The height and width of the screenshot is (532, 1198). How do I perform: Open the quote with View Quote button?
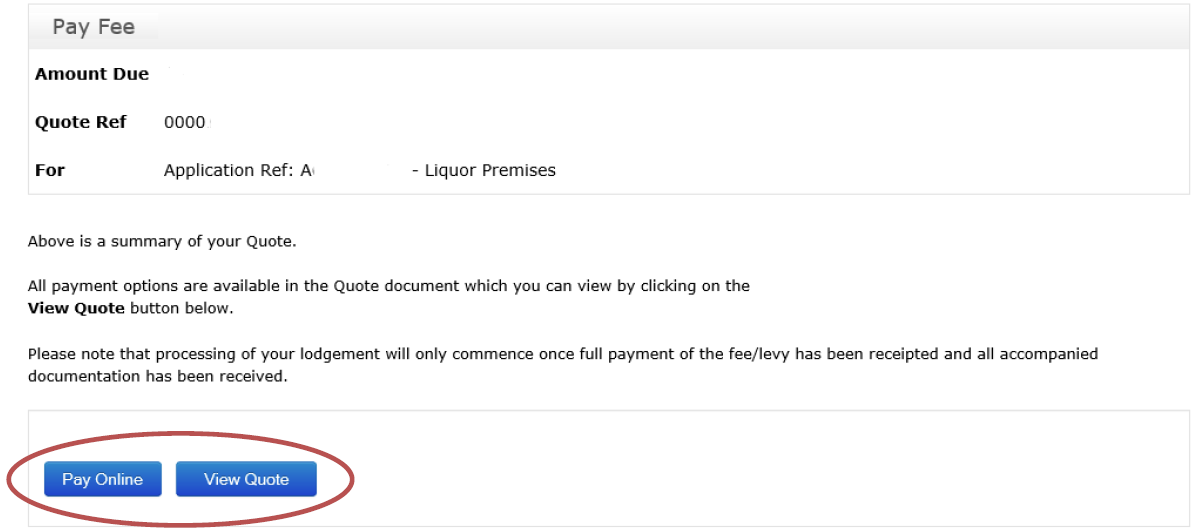click(246, 479)
